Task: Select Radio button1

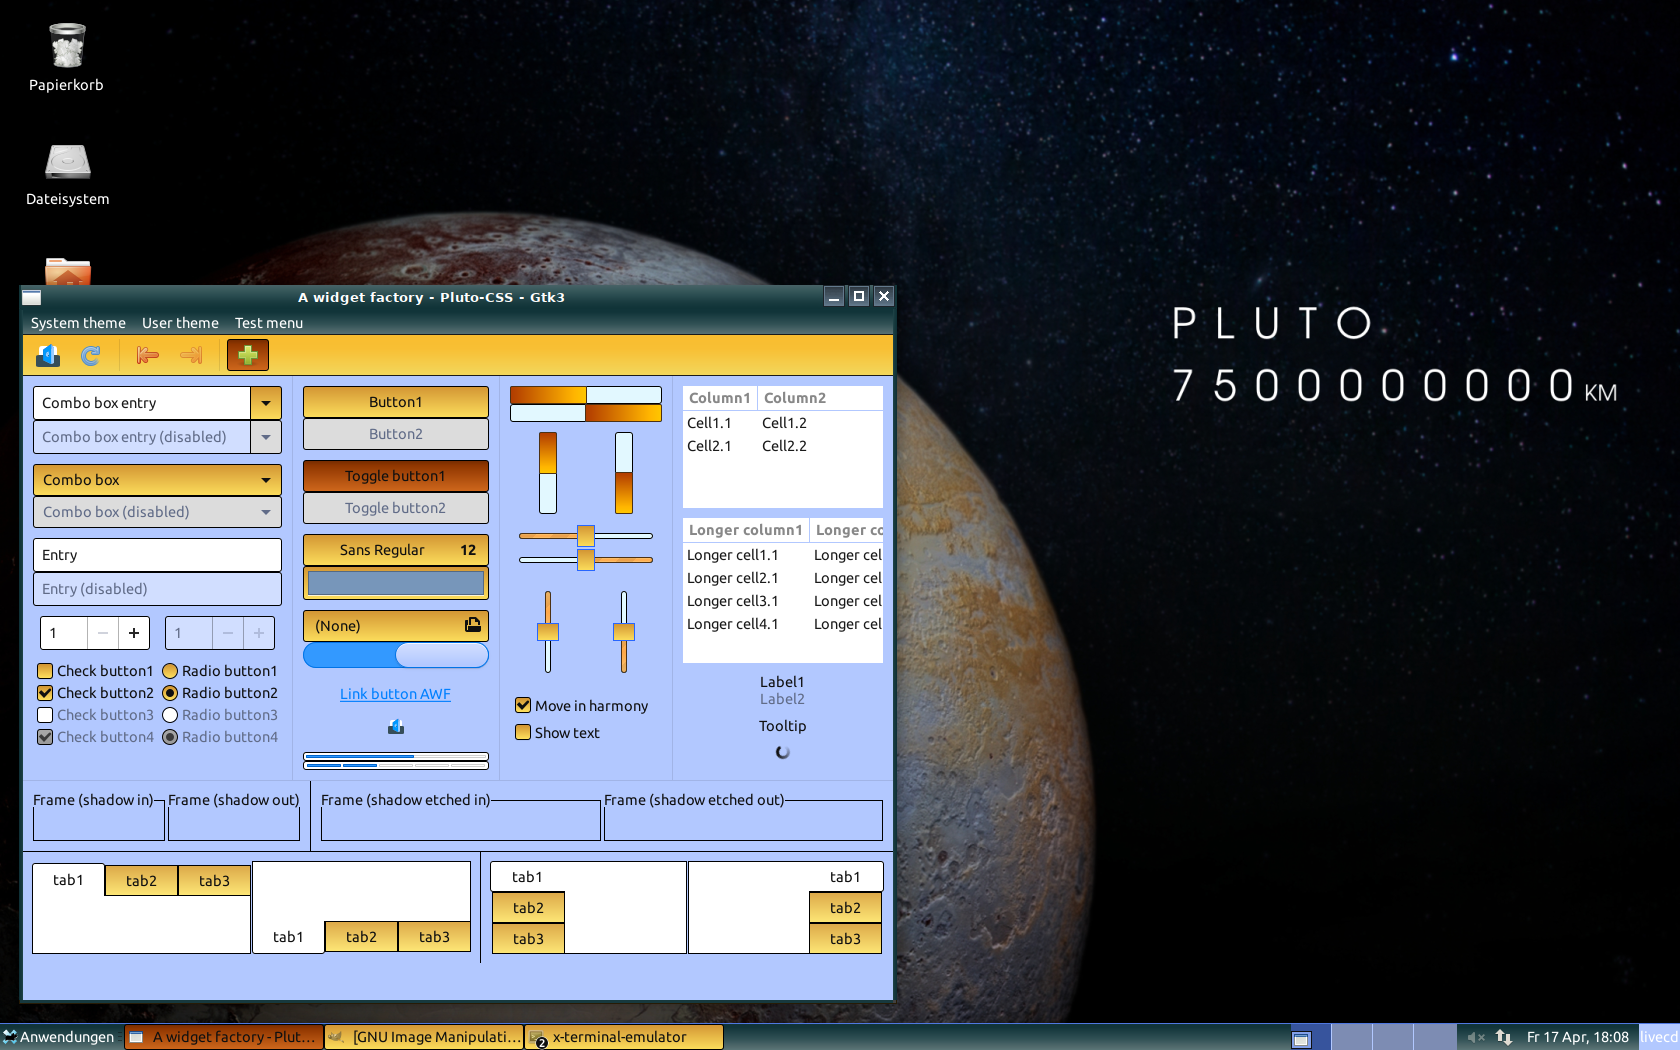Action: click(170, 671)
